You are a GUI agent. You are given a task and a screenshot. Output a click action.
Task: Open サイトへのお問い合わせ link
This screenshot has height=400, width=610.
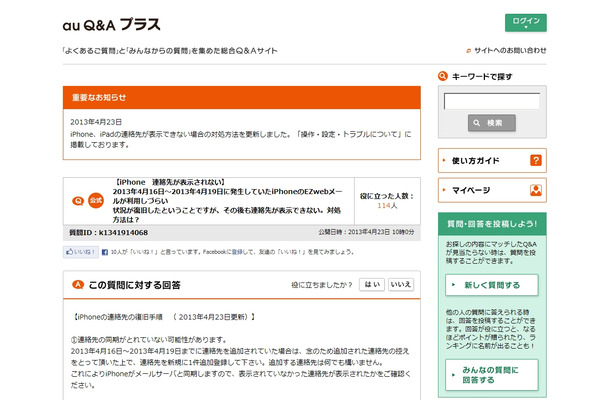click(x=510, y=51)
